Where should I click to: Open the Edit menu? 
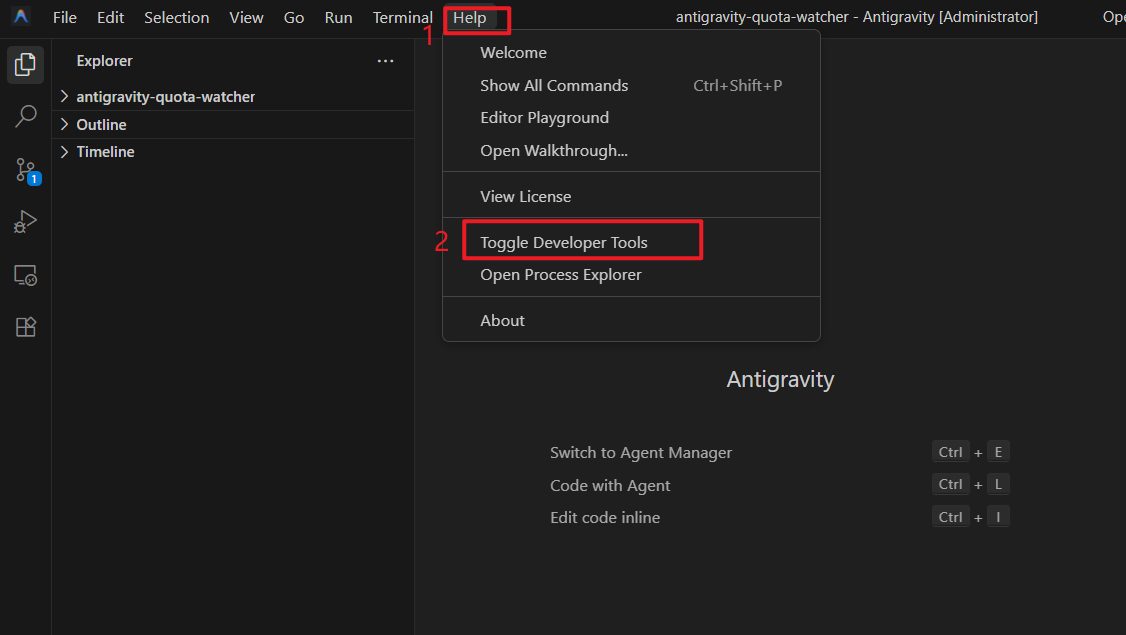click(x=111, y=17)
